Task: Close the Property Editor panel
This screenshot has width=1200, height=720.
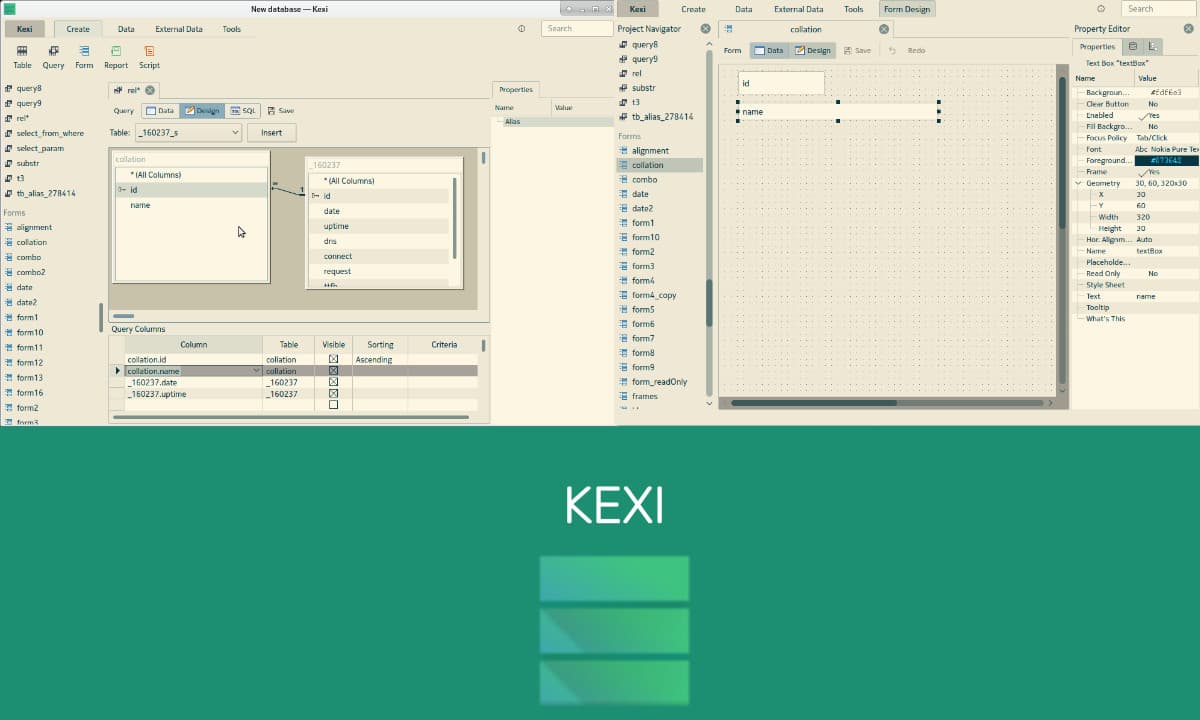Action: coord(1188,29)
